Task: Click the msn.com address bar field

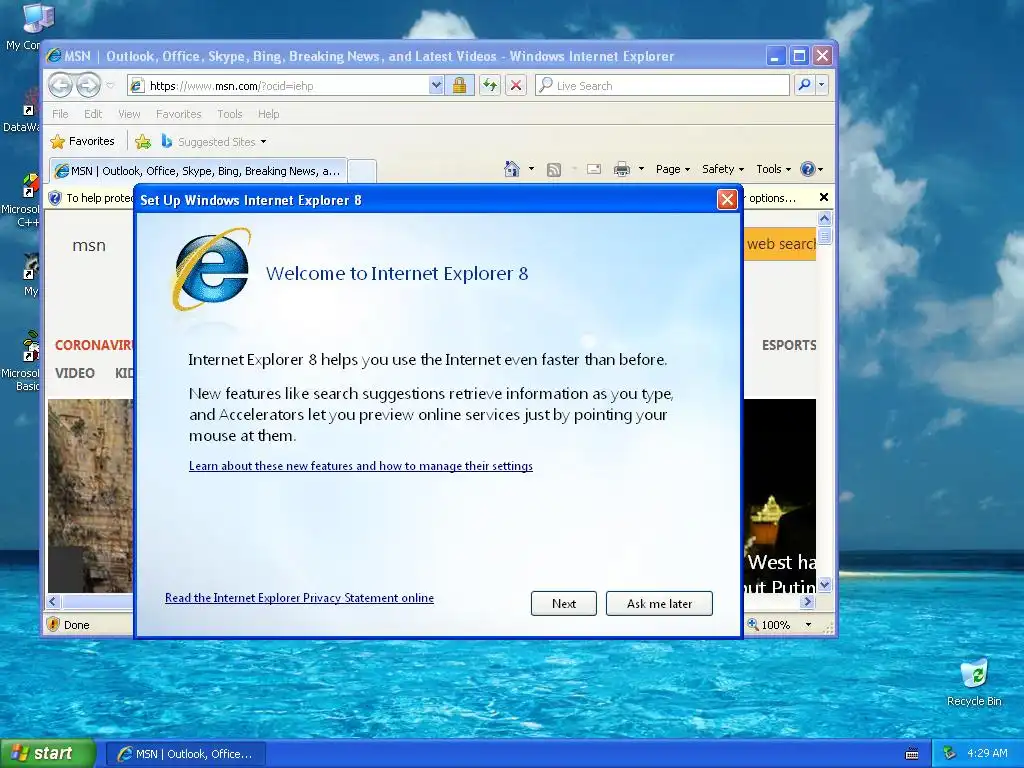Action: (x=279, y=86)
